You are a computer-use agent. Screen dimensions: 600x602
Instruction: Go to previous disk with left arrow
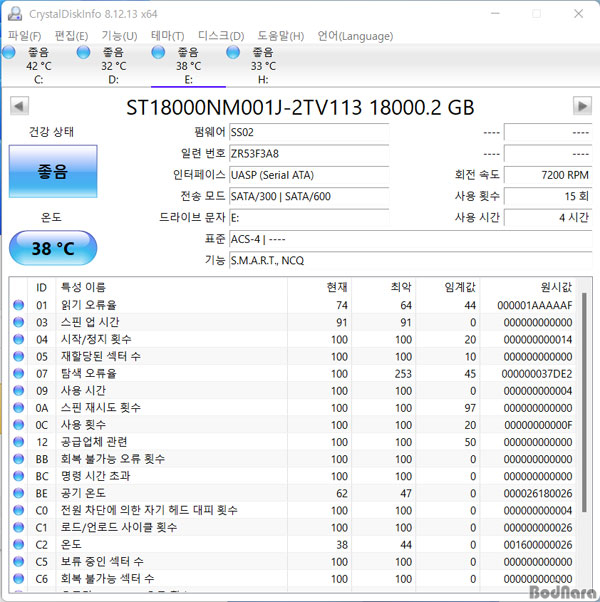19,106
